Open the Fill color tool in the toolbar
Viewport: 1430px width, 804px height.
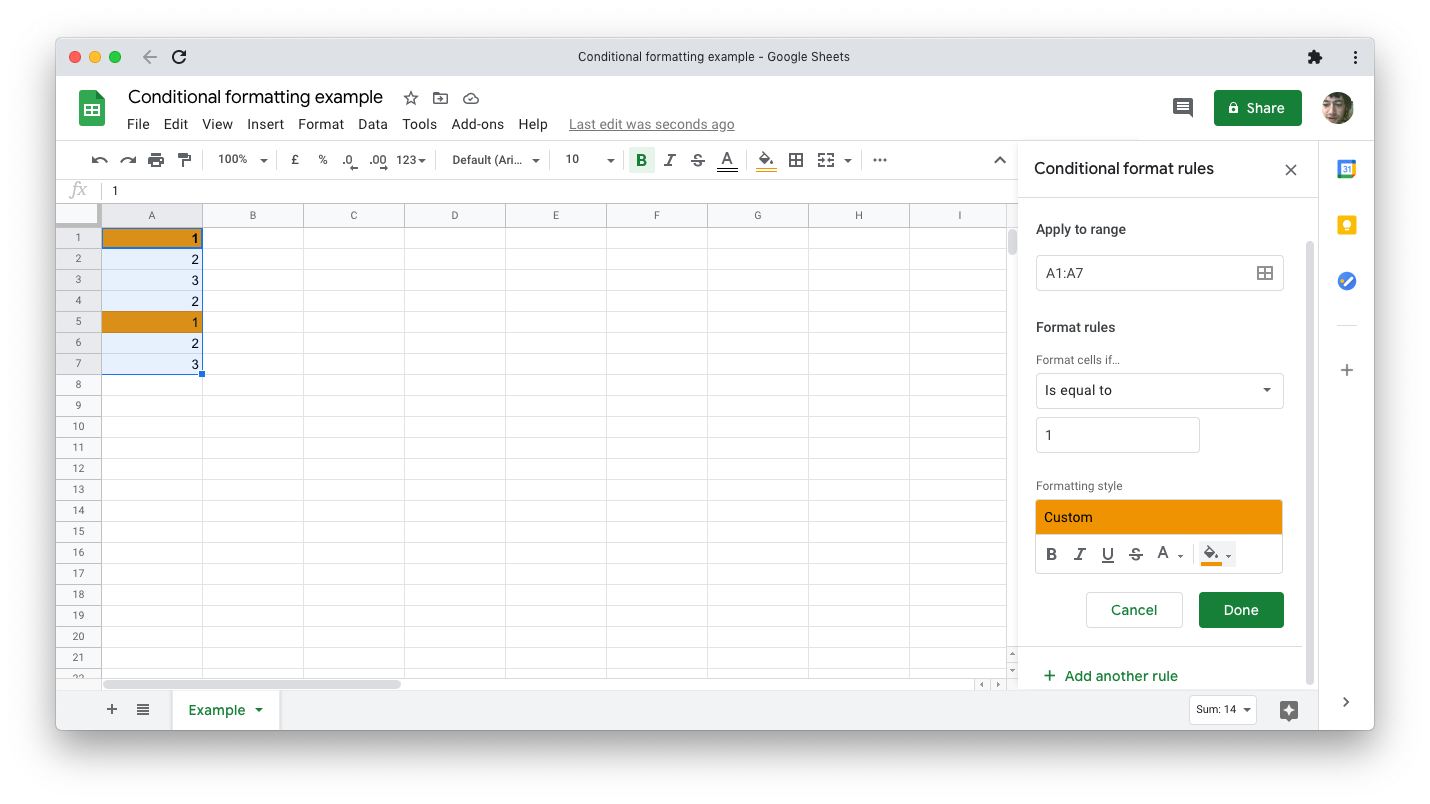click(x=763, y=159)
